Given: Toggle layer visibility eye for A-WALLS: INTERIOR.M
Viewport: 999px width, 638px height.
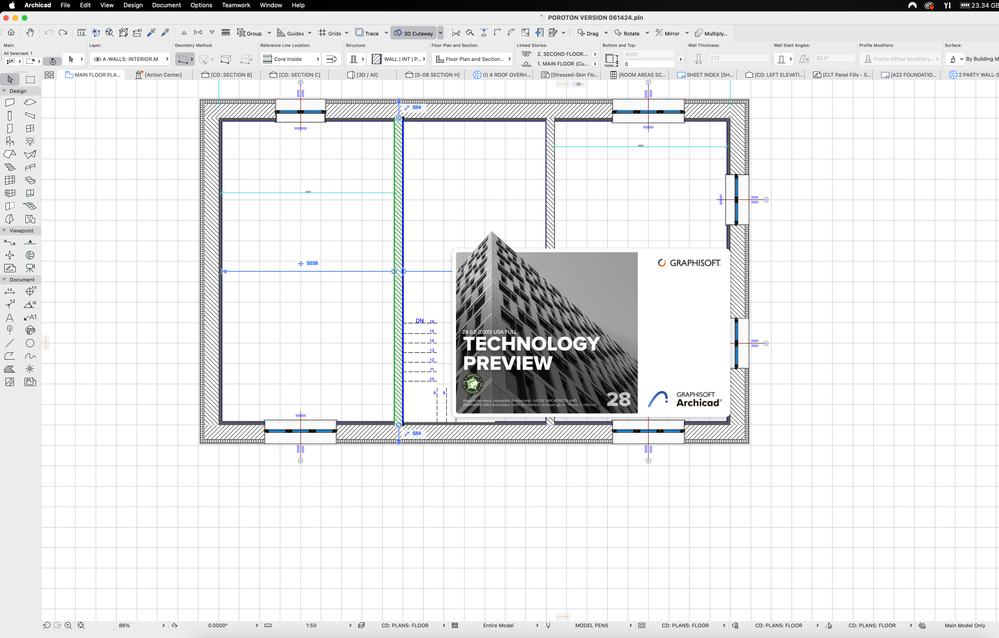Looking at the screenshot, I should click(x=97, y=59).
